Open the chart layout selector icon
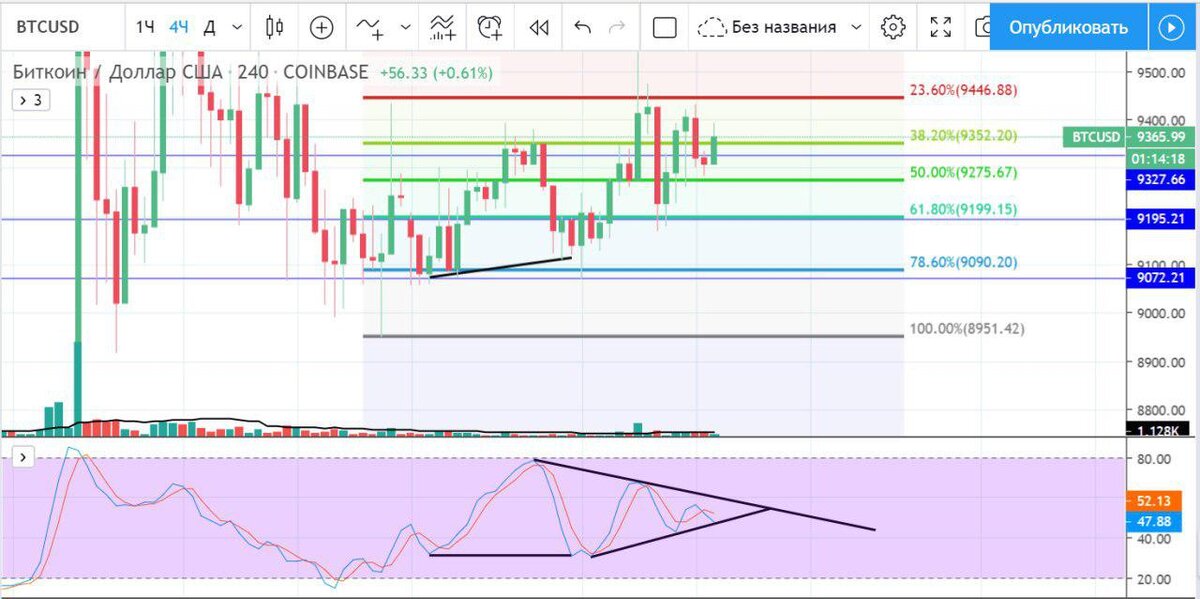1200x599 pixels. pos(664,27)
